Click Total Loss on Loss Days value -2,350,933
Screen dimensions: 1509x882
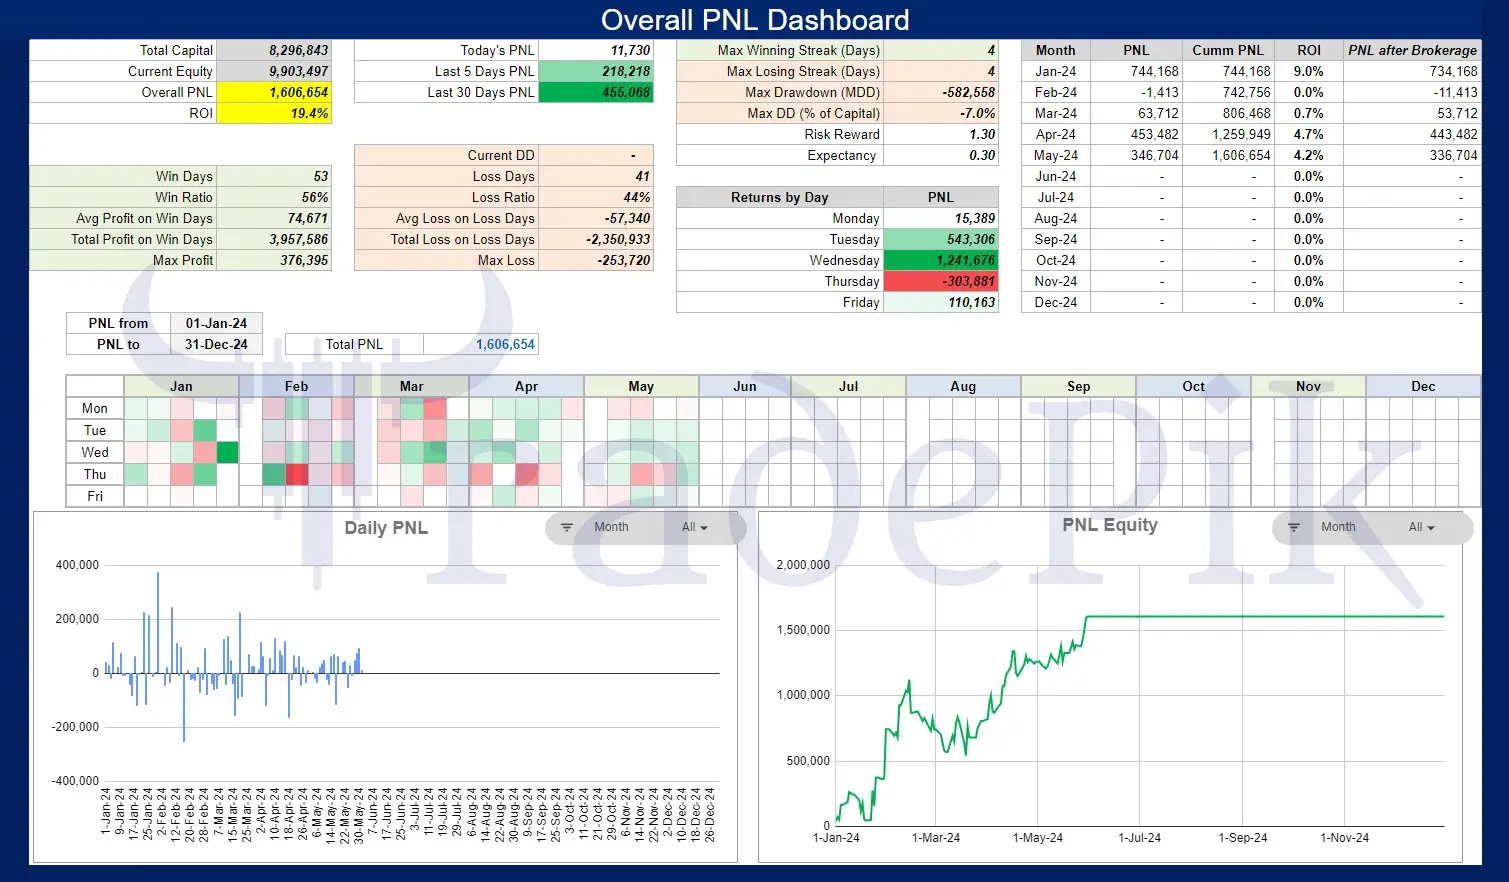(x=596, y=239)
